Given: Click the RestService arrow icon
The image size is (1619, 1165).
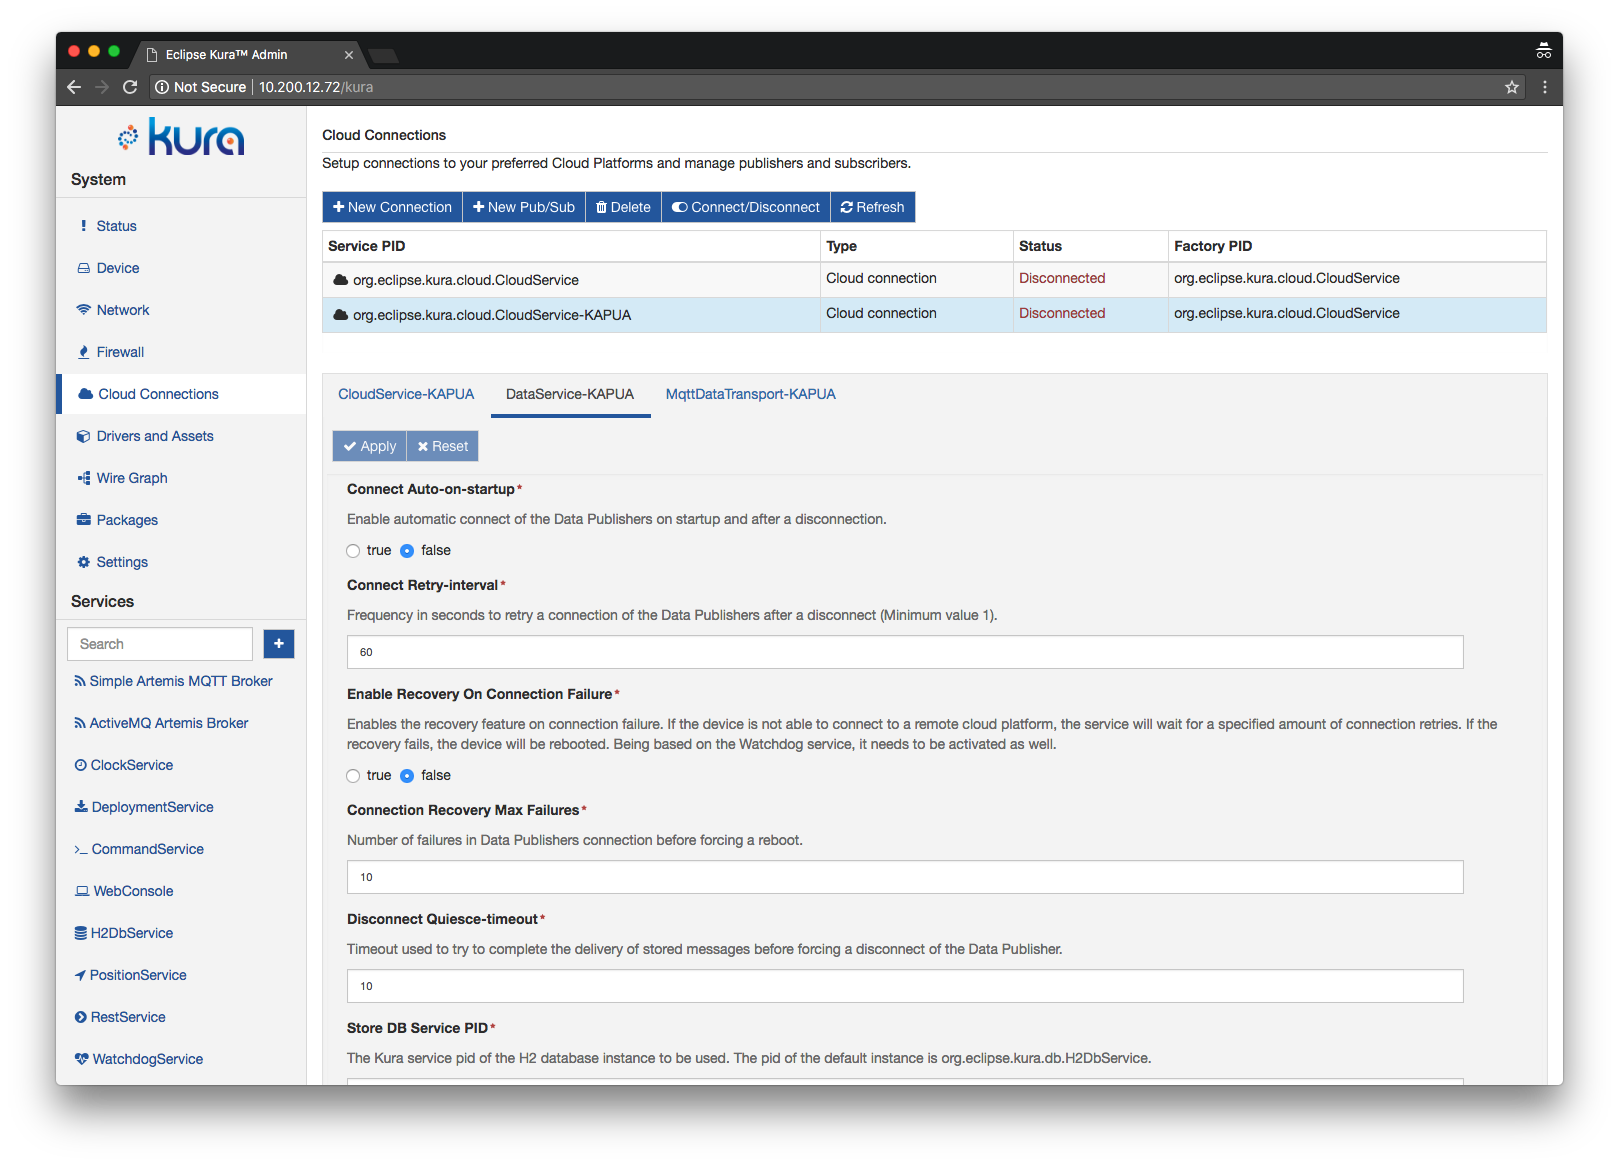Looking at the screenshot, I should click(81, 1017).
